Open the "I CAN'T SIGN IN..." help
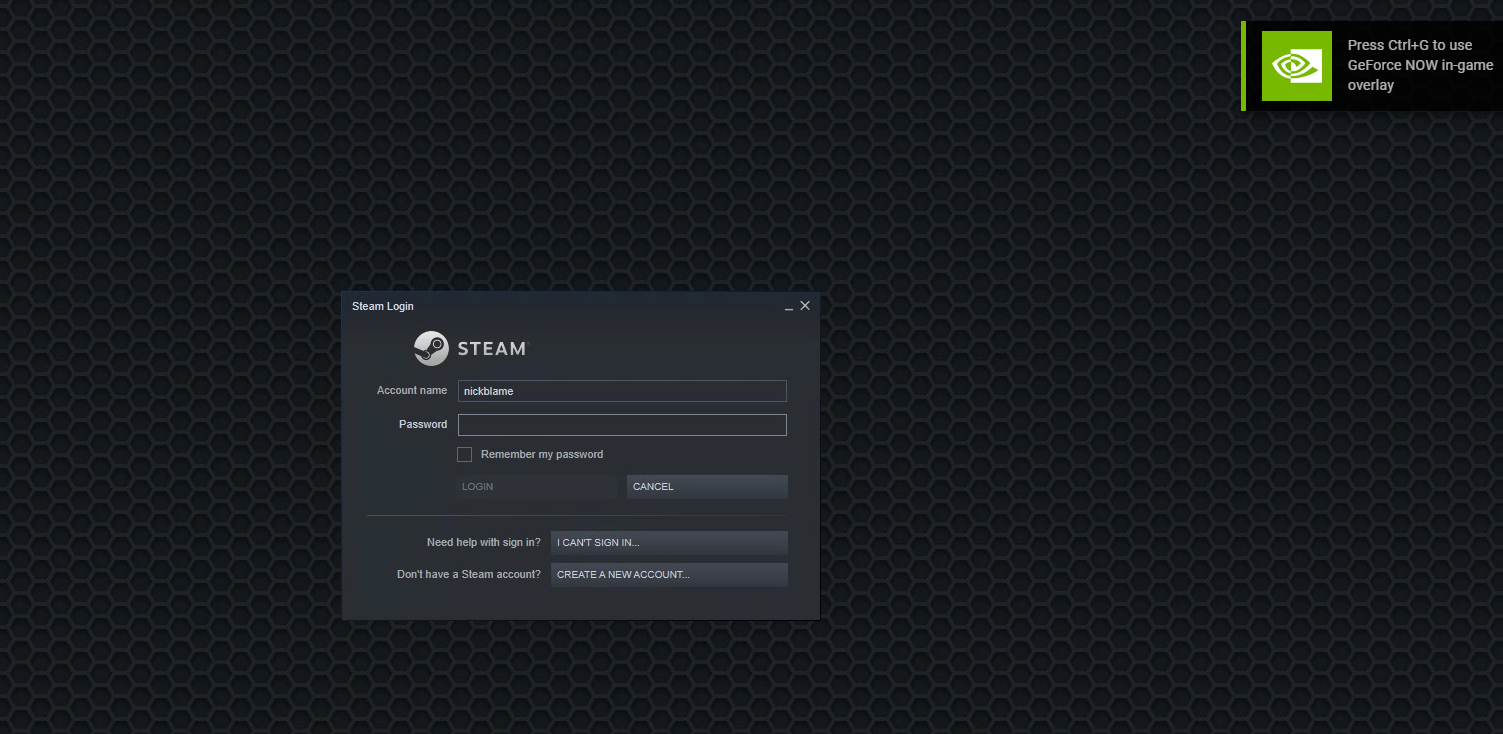Viewport: 1503px width, 734px height. click(668, 543)
